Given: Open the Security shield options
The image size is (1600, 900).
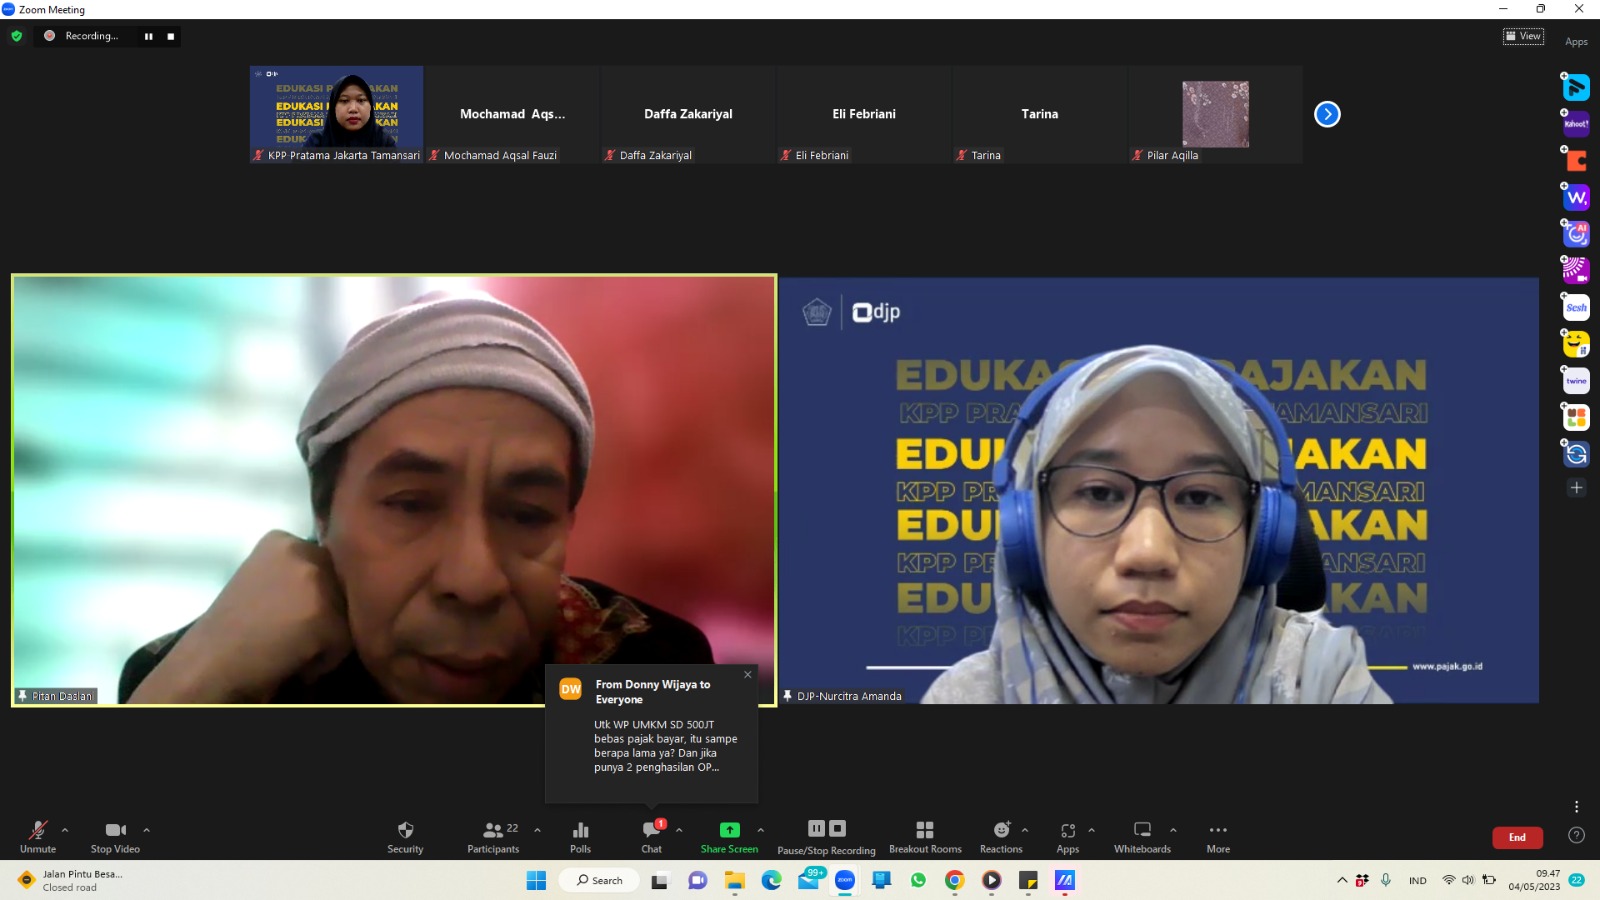Looking at the screenshot, I should (x=405, y=836).
